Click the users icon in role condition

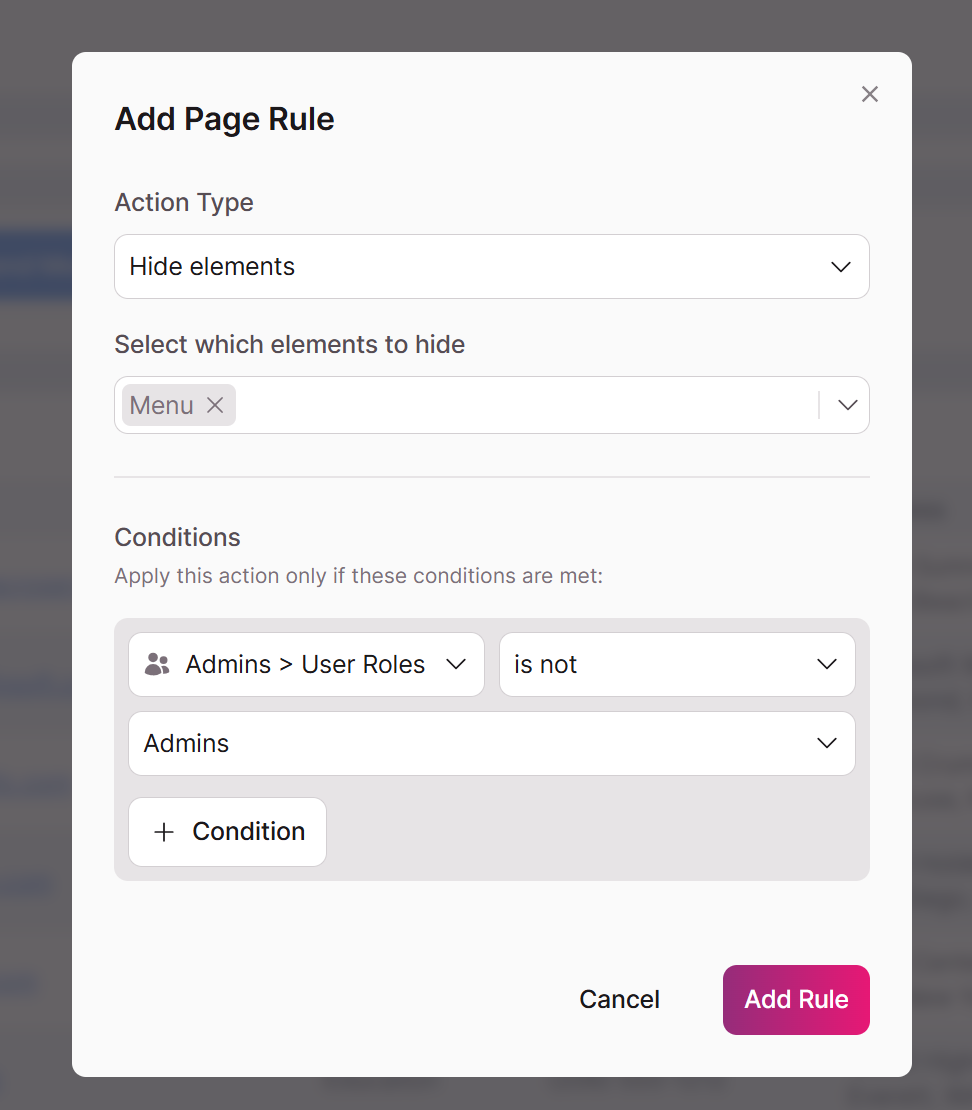[x=157, y=664]
